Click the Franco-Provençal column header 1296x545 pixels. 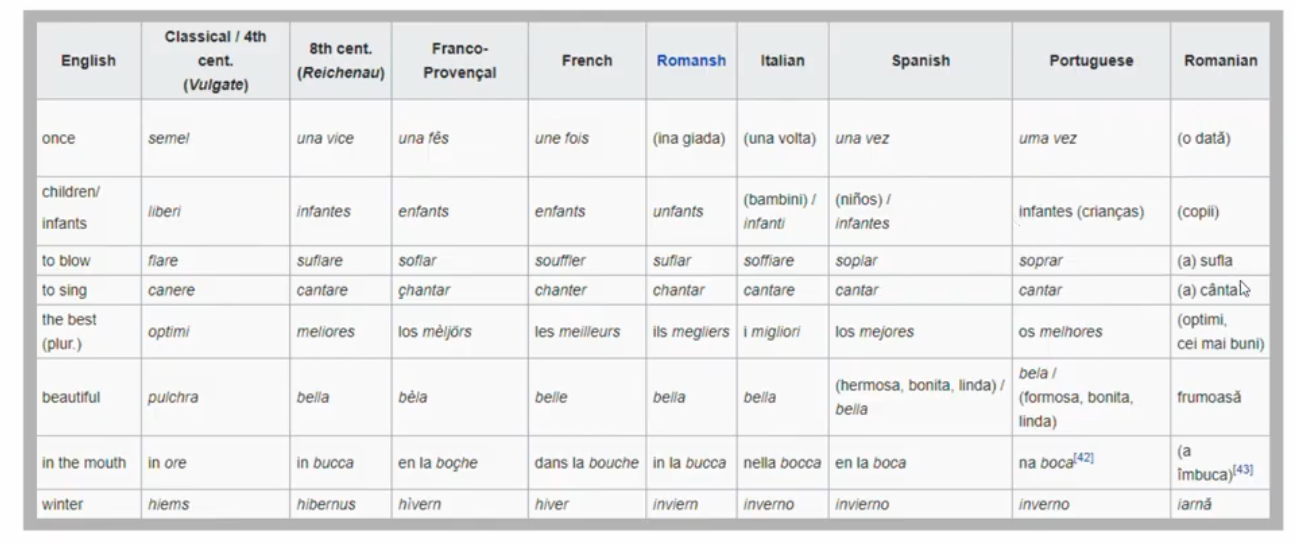point(459,61)
